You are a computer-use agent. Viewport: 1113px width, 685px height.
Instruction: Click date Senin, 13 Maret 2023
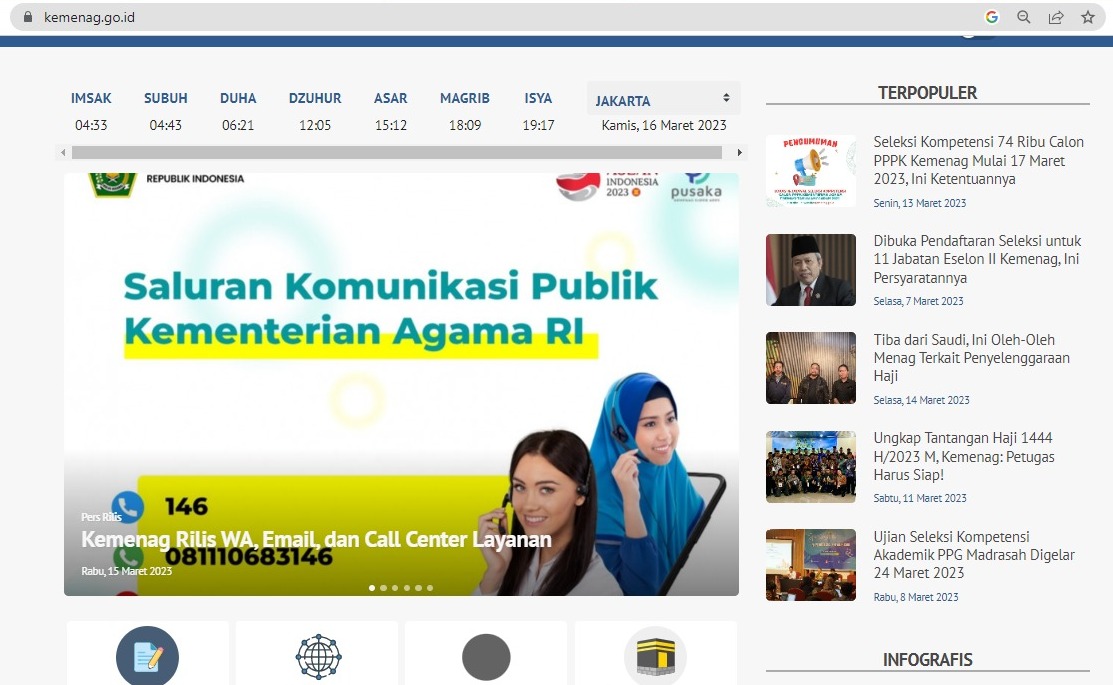coord(919,203)
